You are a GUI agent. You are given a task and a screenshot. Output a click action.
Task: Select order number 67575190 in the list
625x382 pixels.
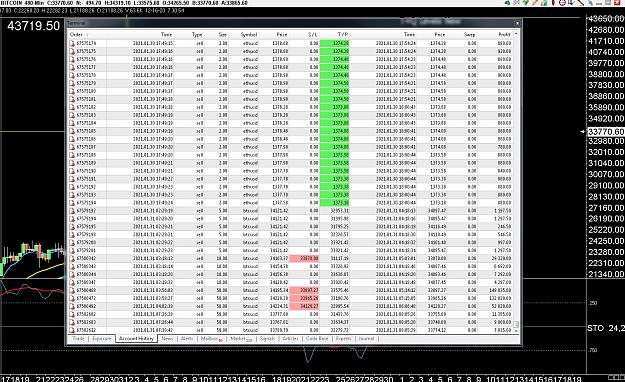(x=86, y=171)
